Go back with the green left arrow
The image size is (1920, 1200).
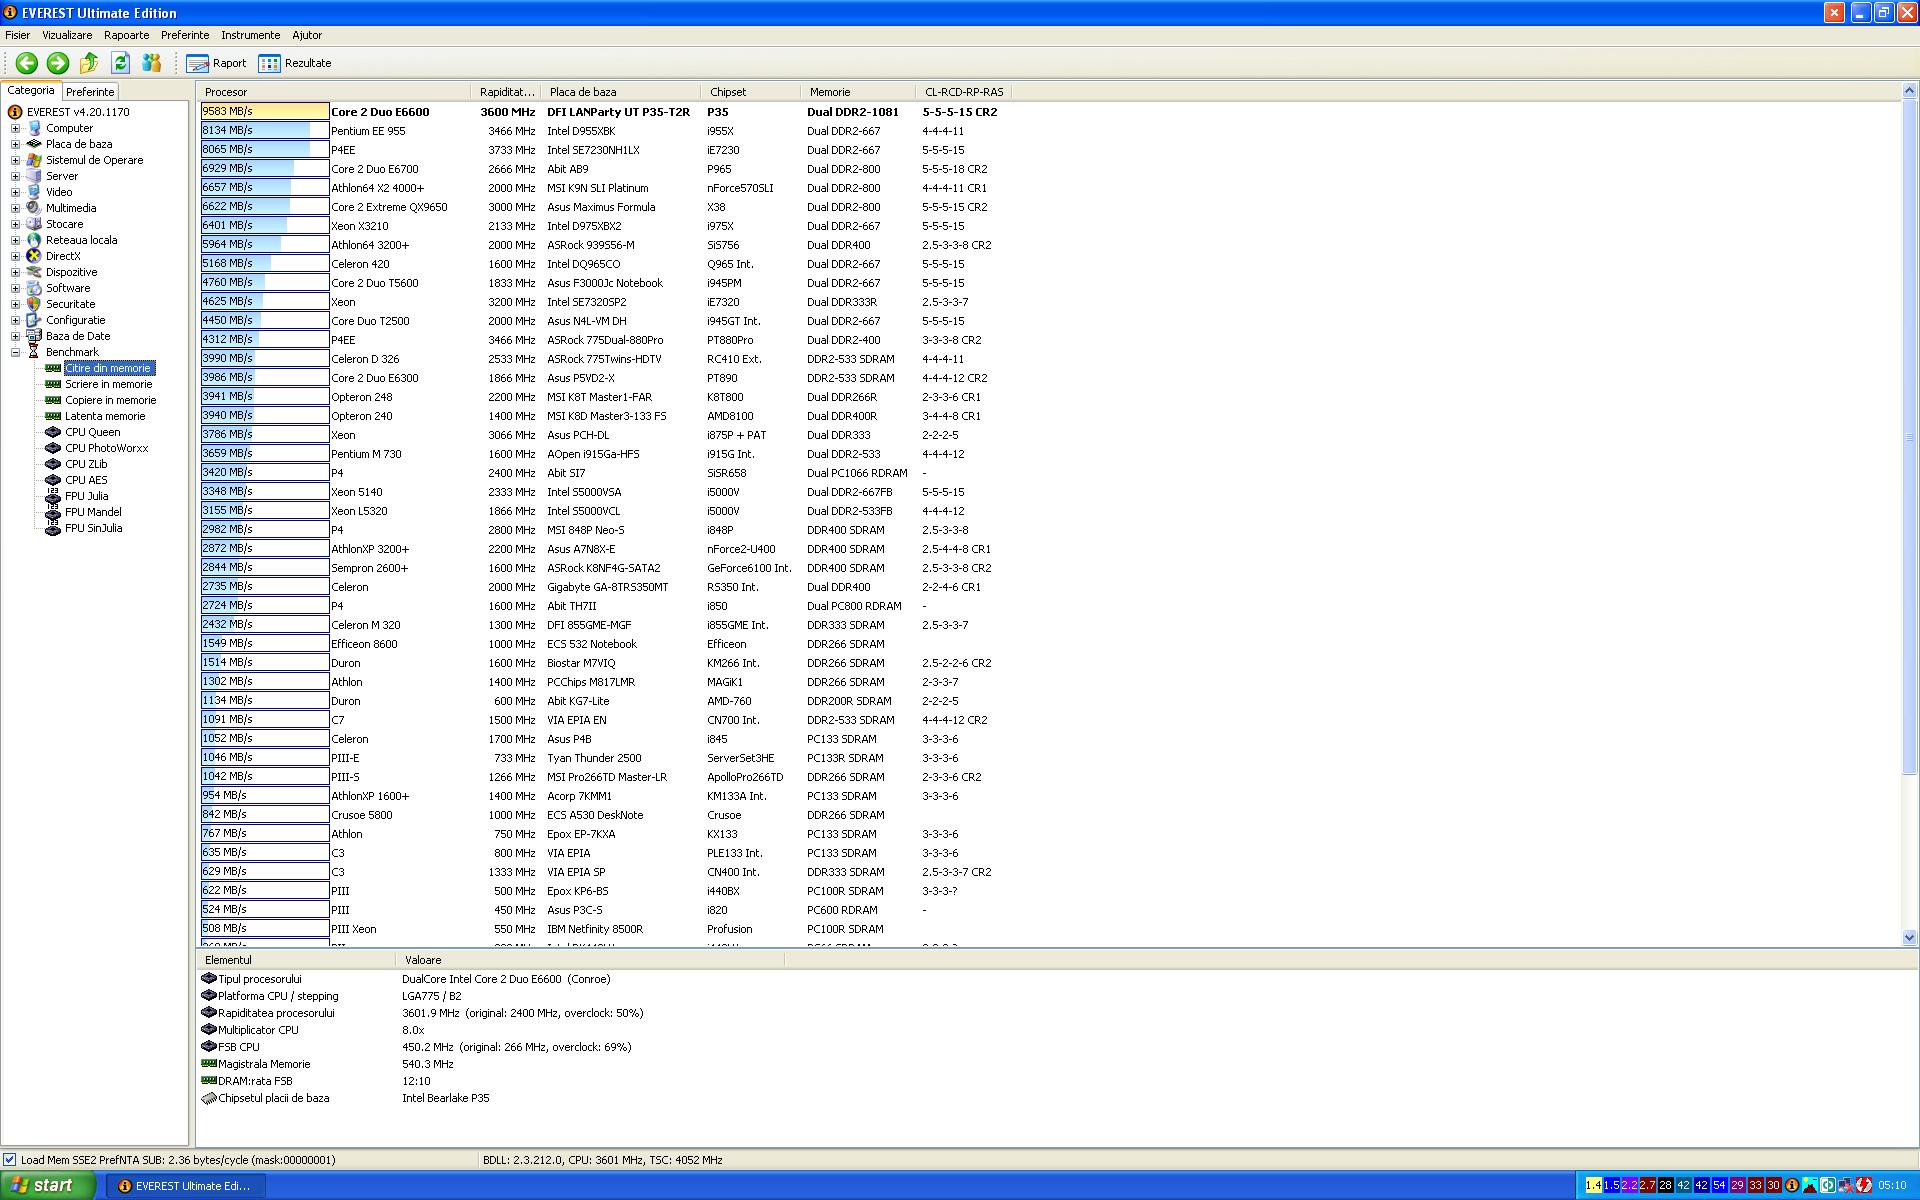[x=27, y=63]
